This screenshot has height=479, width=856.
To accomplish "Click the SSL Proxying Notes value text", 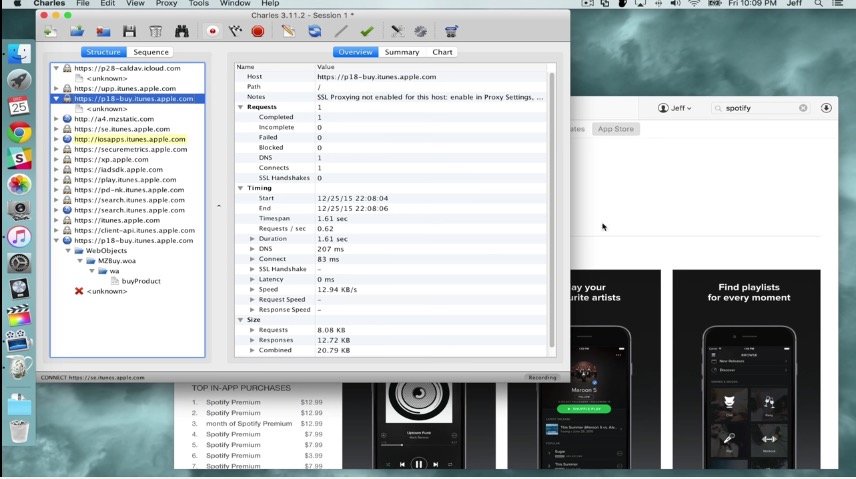I will (x=430, y=97).
